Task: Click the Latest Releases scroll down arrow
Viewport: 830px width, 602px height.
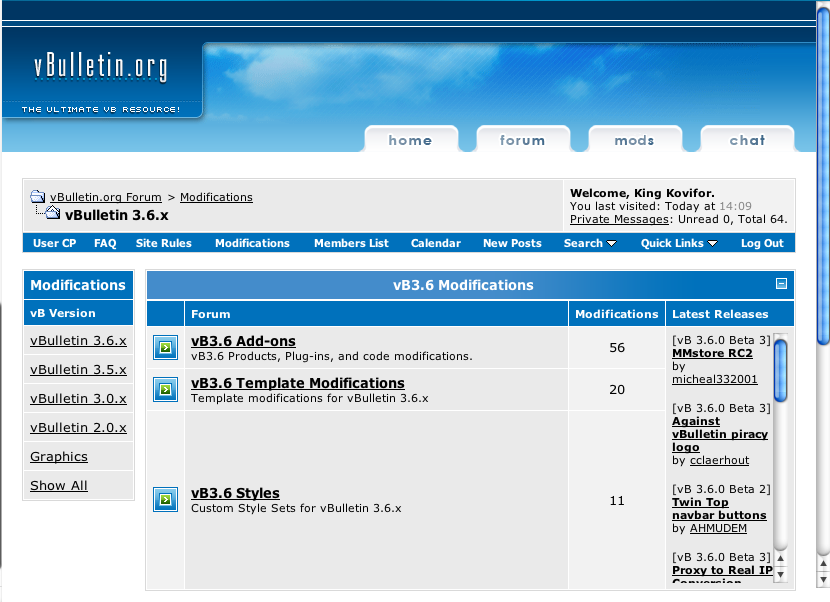Action: (781, 575)
